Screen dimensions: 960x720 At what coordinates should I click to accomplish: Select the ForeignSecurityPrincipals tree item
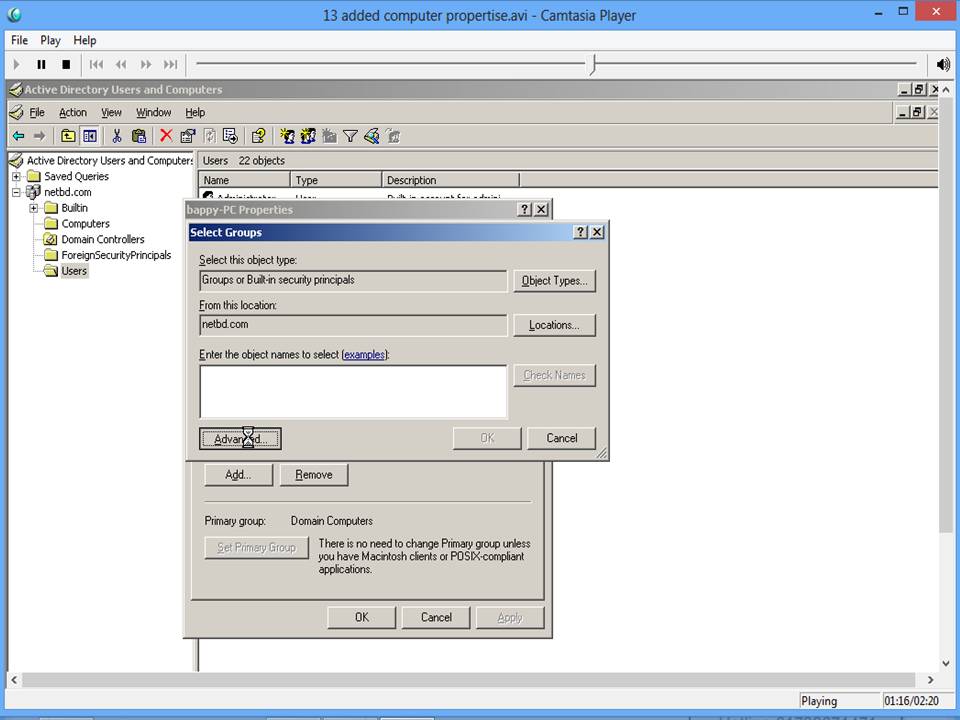116,255
